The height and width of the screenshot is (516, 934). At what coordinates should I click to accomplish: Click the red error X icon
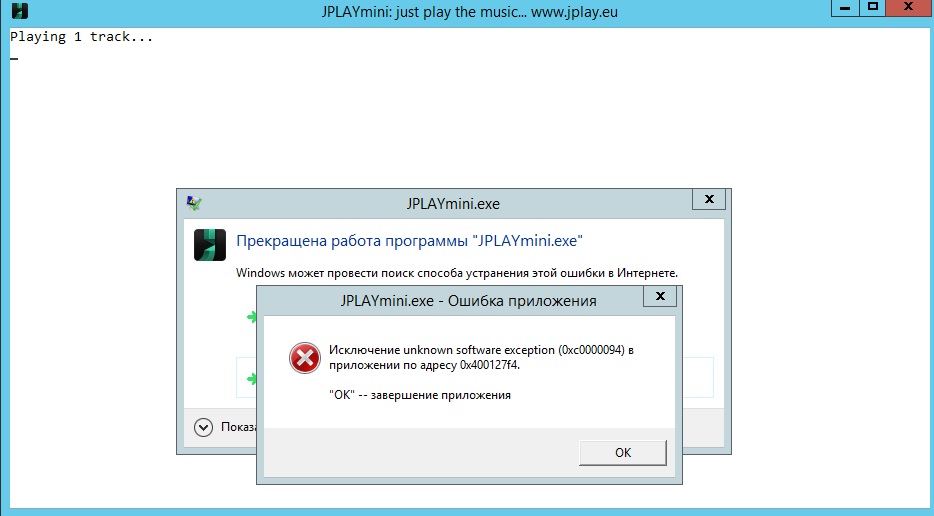tap(304, 358)
